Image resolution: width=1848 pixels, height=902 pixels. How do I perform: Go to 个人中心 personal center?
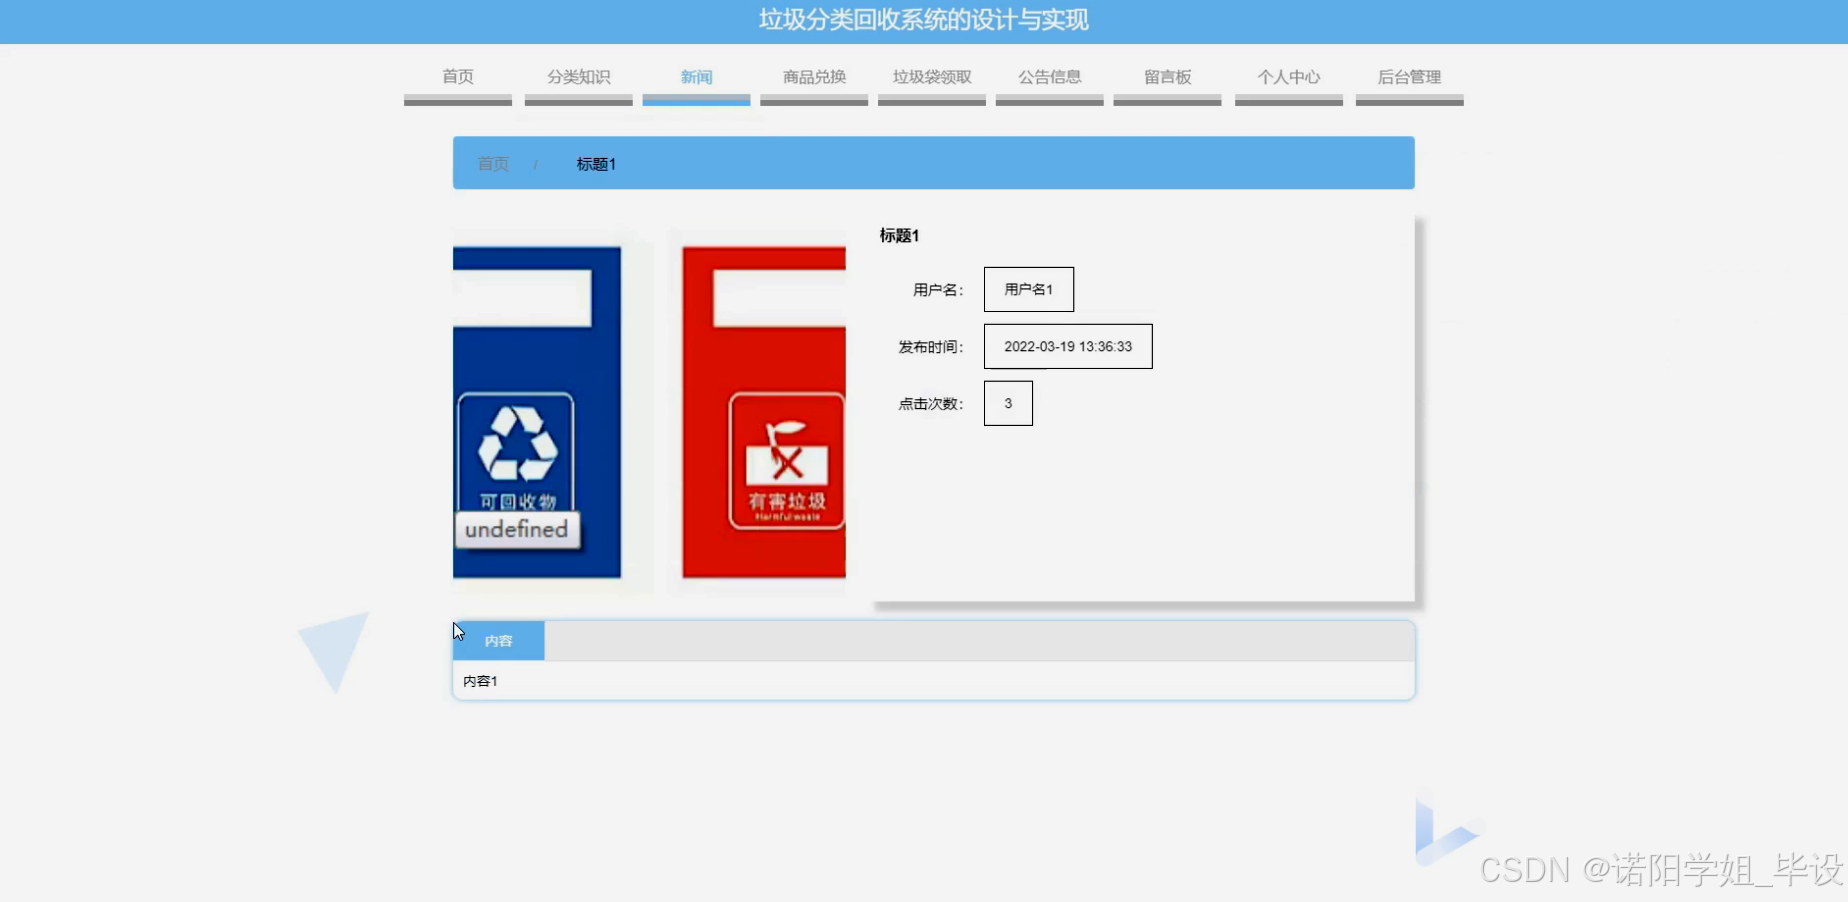pyautogui.click(x=1288, y=77)
